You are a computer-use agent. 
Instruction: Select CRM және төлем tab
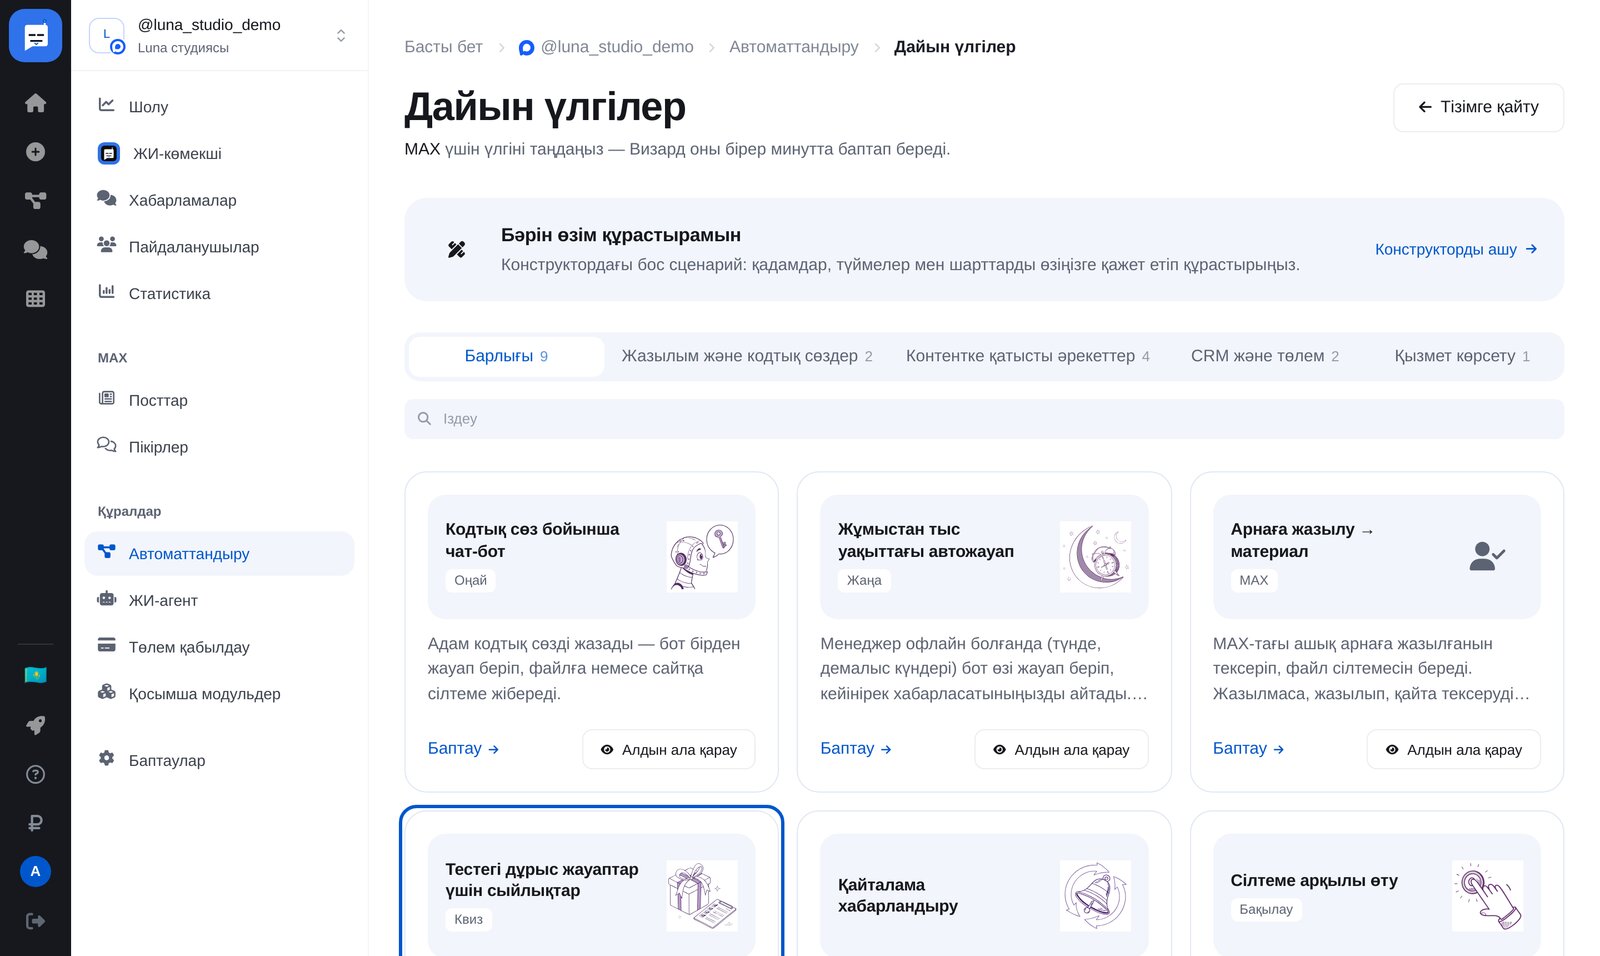1265,356
